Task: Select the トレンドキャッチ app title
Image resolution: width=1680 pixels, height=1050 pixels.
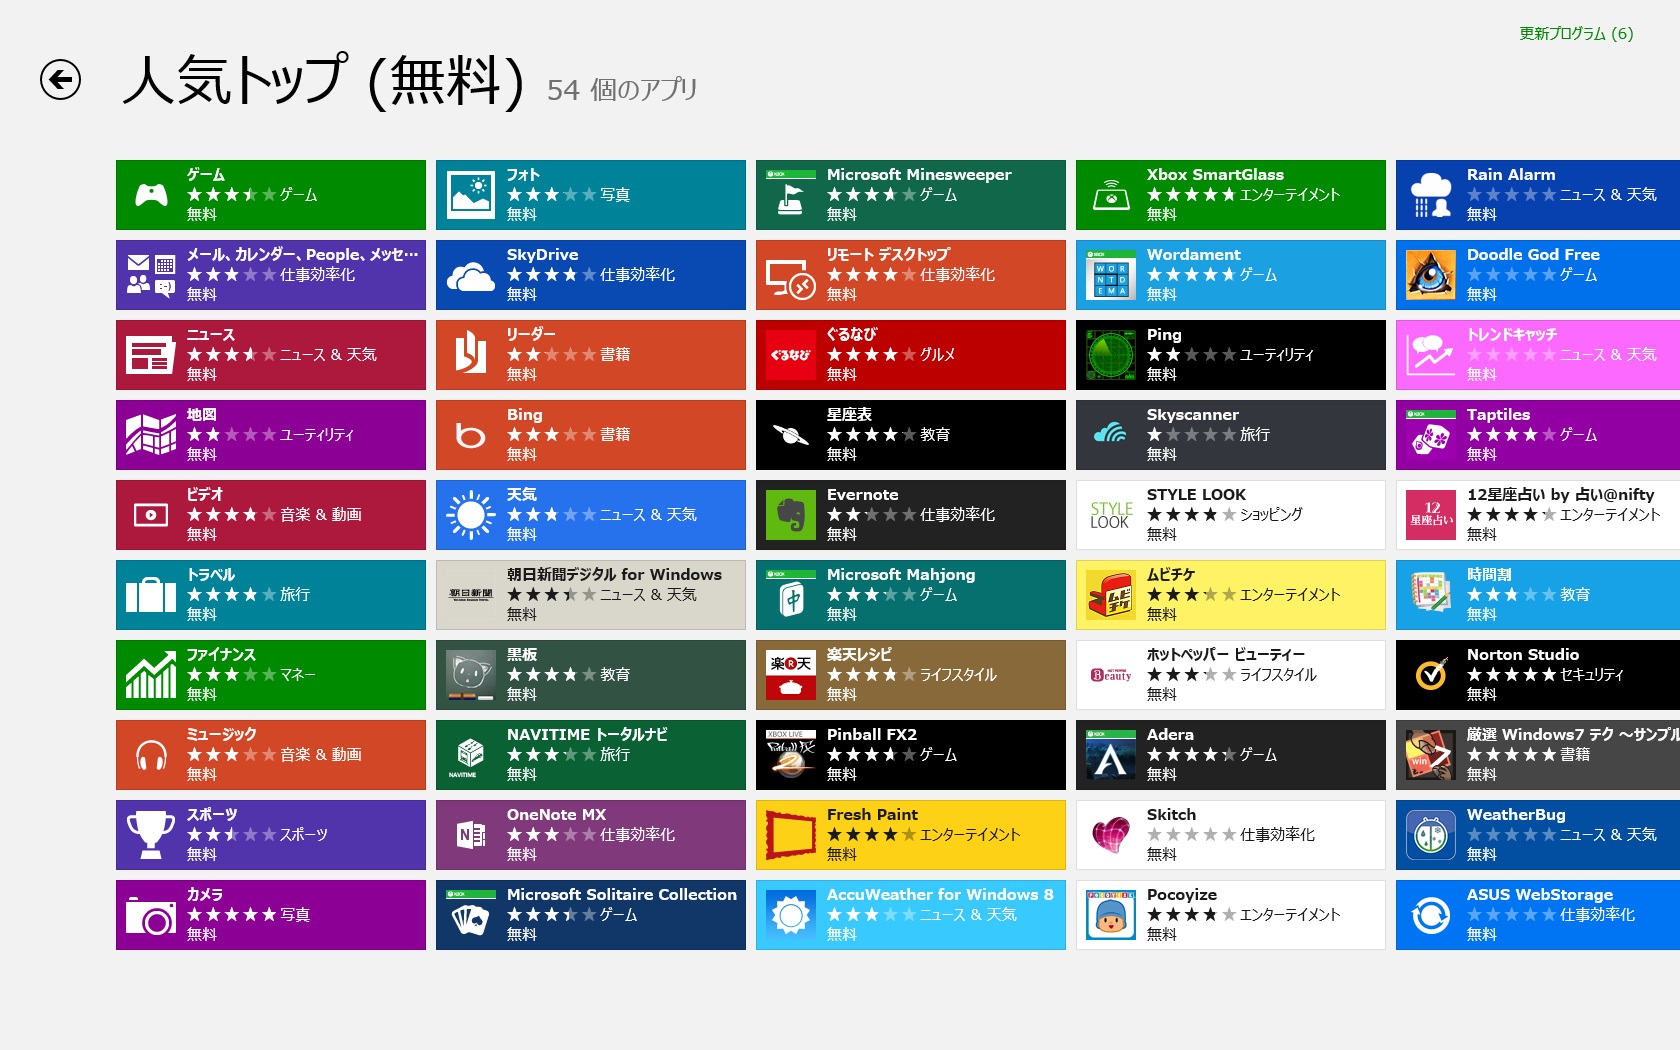Action: [1512, 335]
